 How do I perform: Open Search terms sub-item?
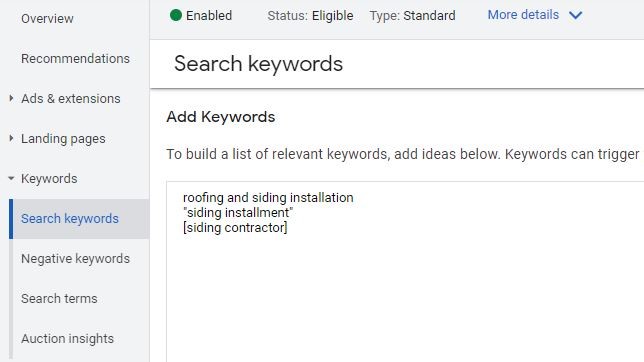pos(59,298)
